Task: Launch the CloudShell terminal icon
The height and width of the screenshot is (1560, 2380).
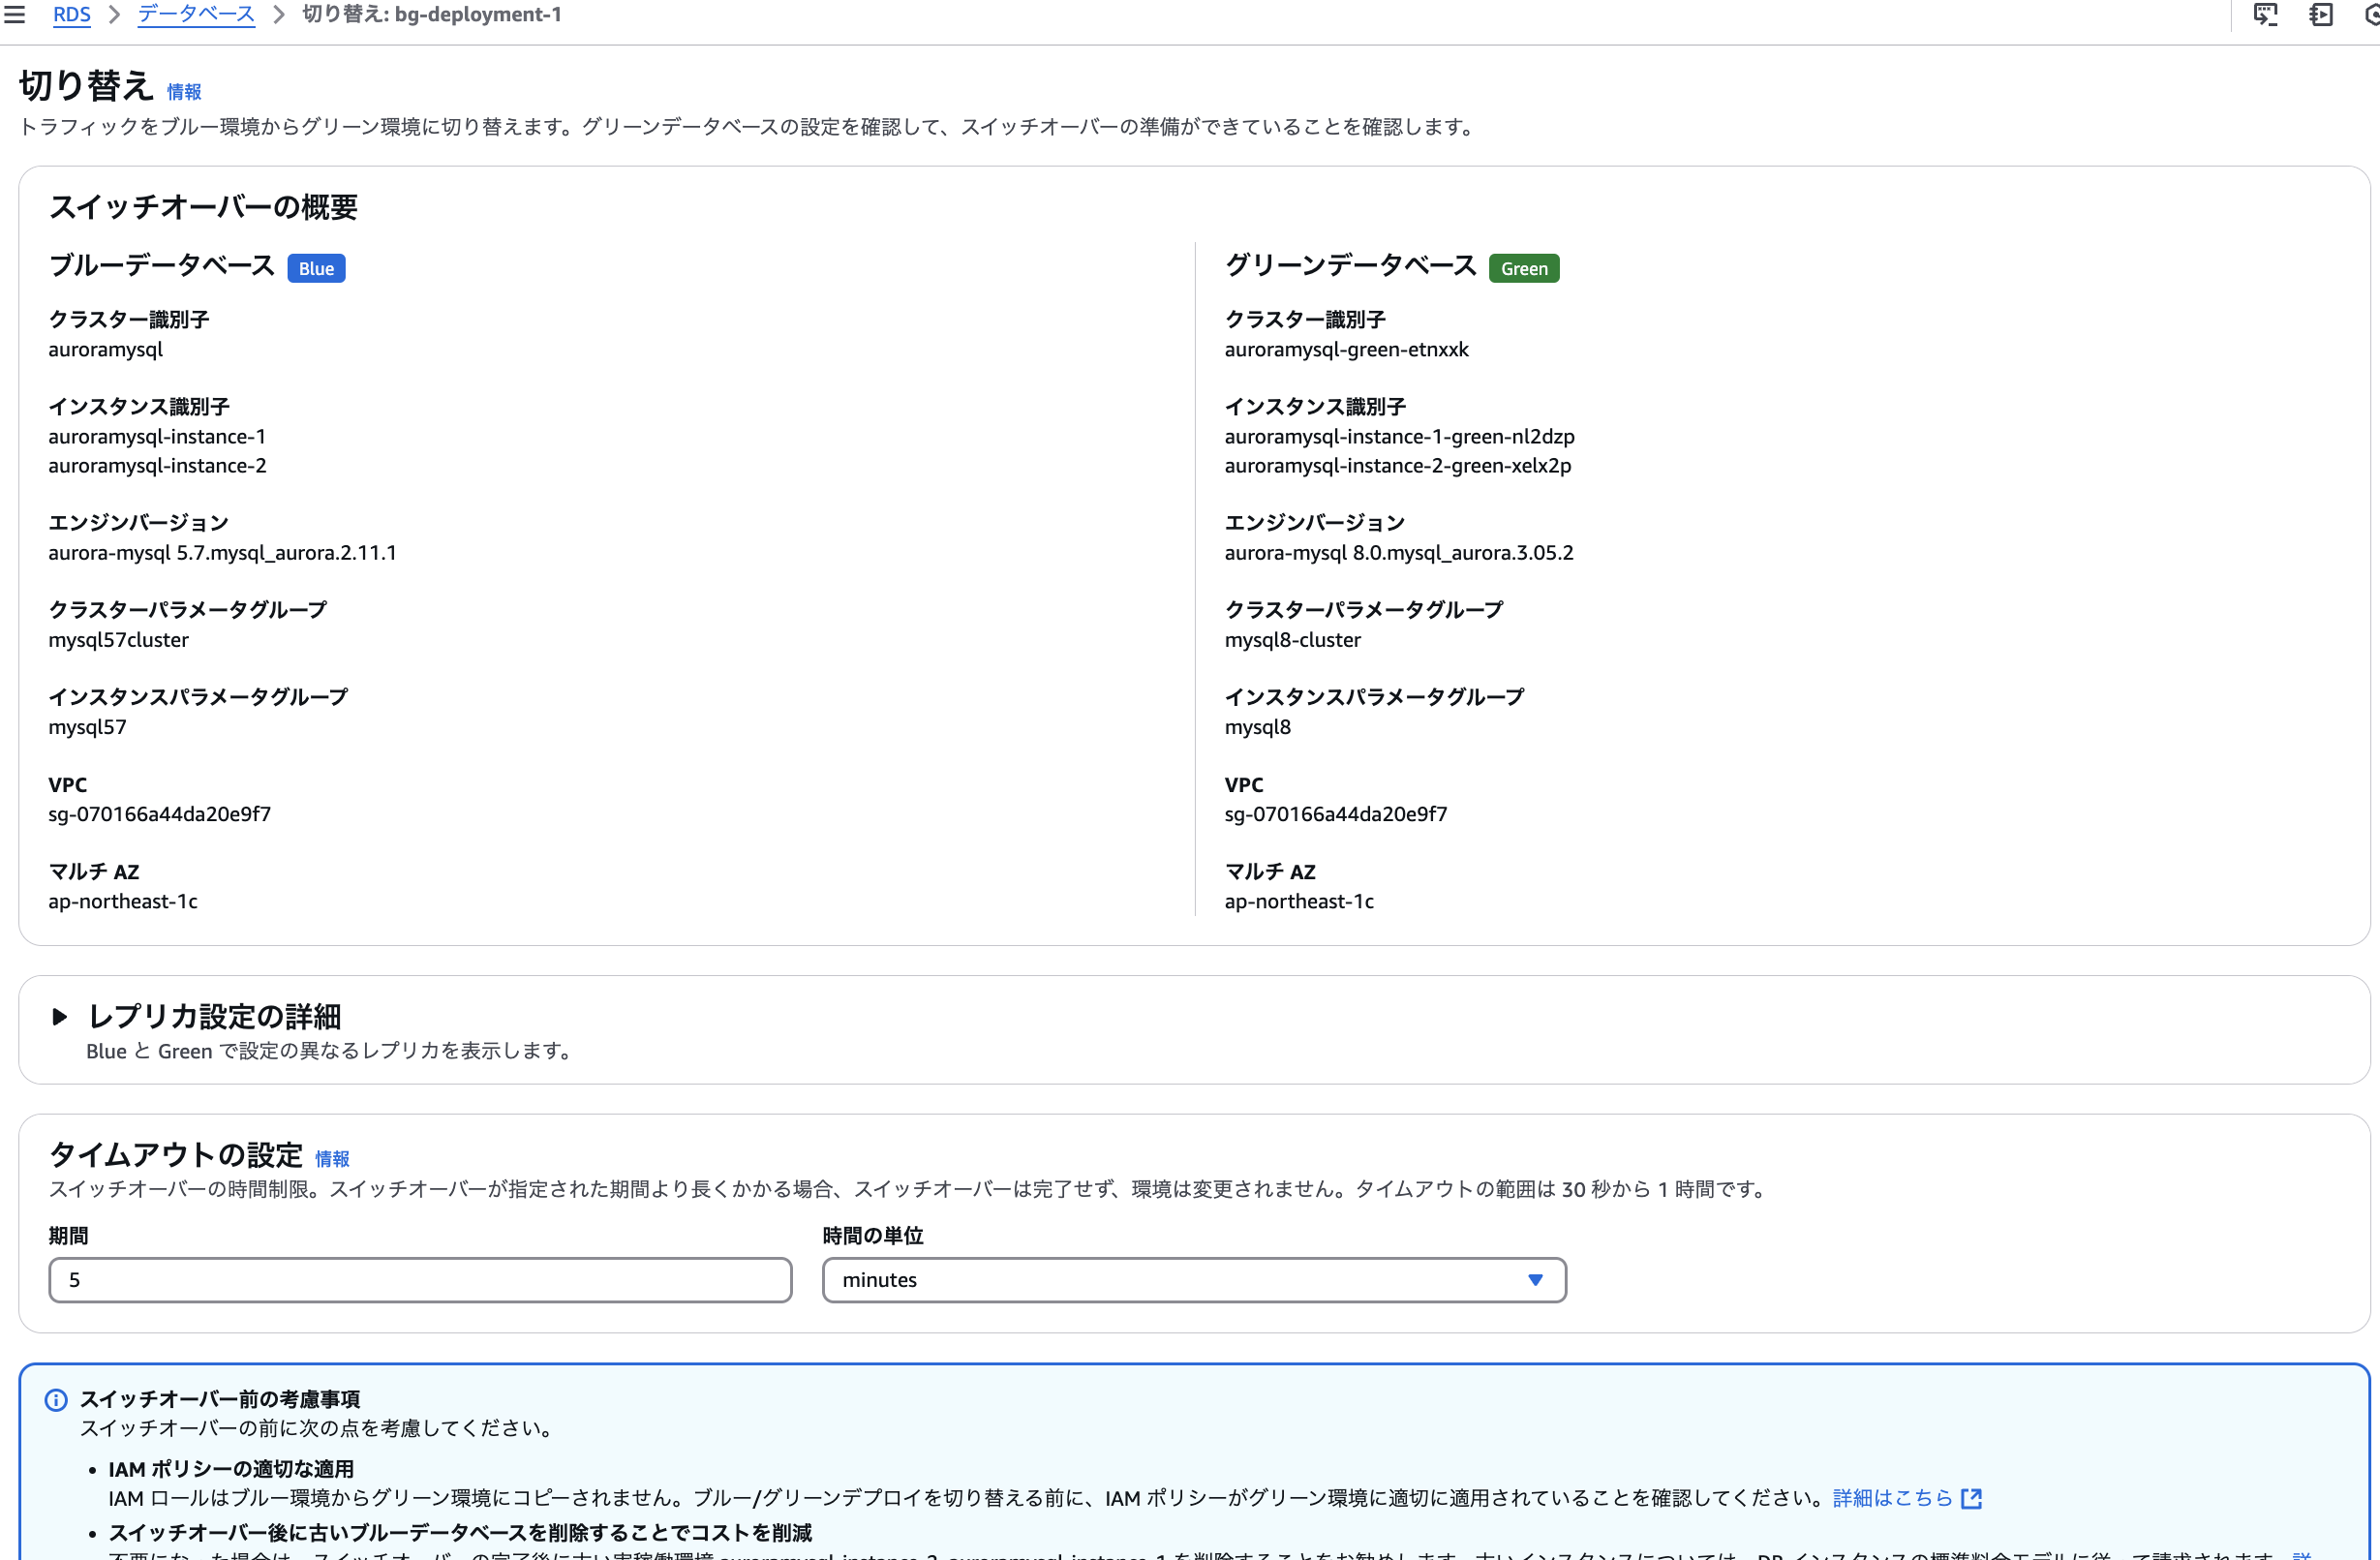Action: click(x=2265, y=14)
